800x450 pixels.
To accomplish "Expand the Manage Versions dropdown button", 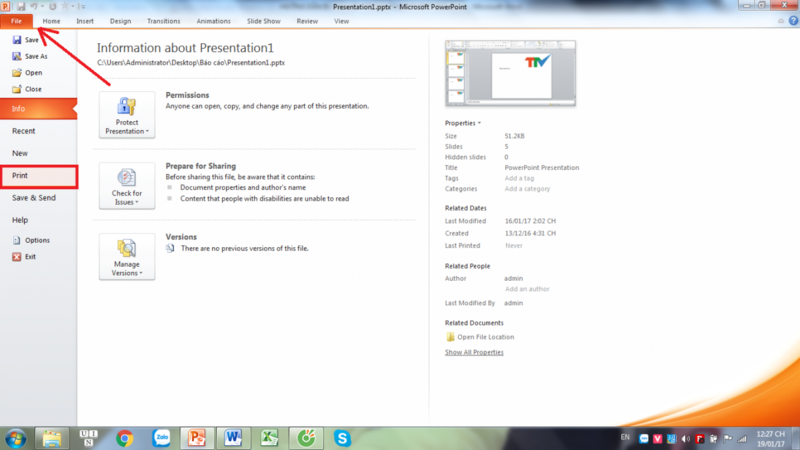I will click(127, 257).
